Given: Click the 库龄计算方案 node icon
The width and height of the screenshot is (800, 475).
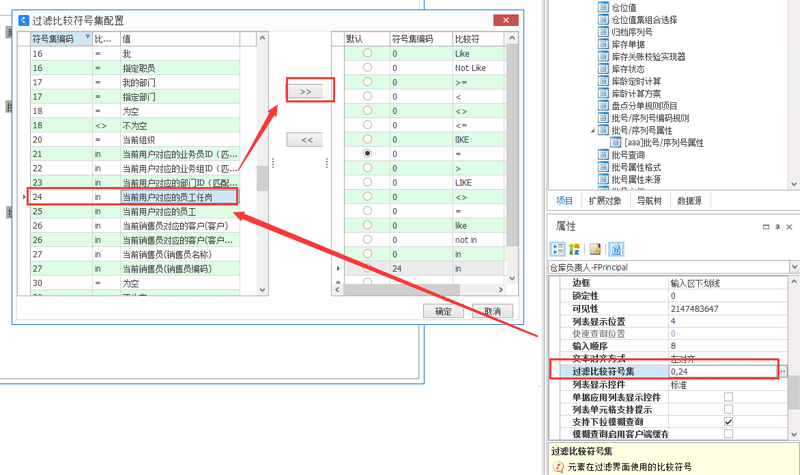Looking at the screenshot, I should tap(603, 93).
